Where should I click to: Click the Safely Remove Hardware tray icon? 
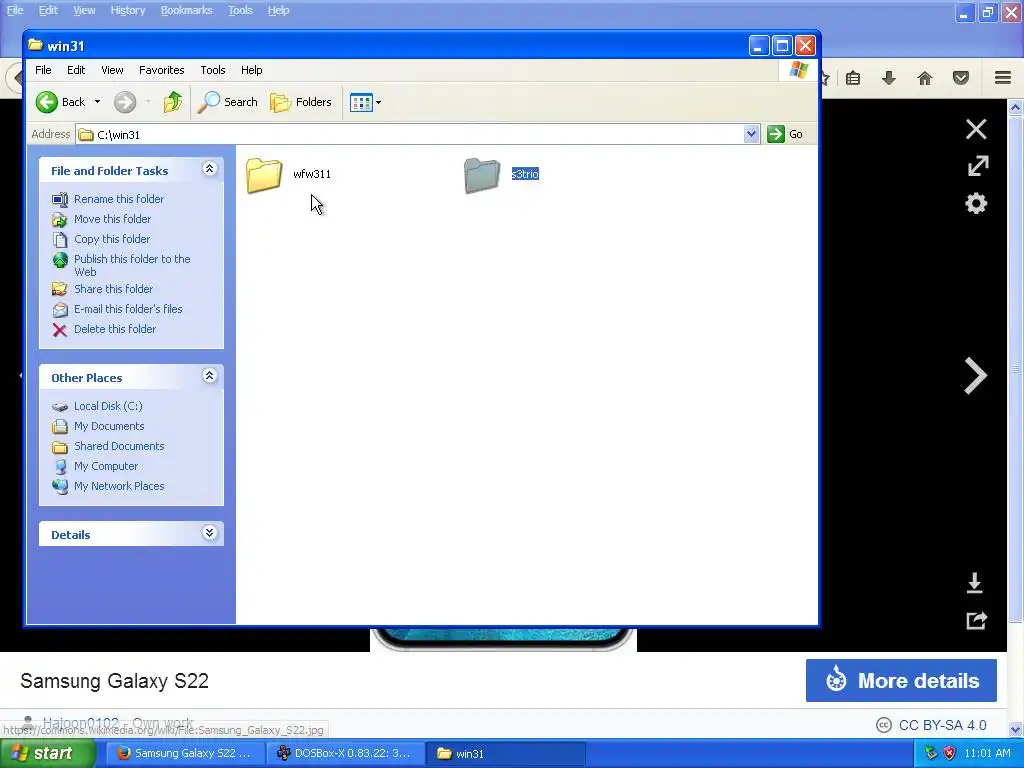931,754
